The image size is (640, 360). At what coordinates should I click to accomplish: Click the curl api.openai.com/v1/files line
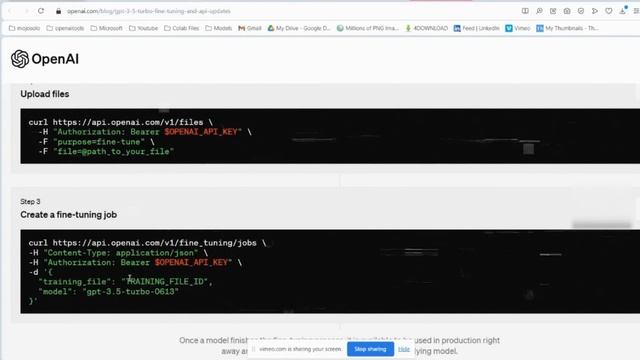[121, 122]
